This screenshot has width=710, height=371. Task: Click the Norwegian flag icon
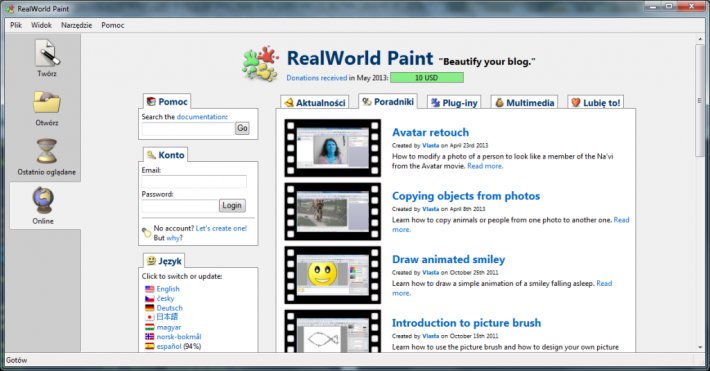coord(149,337)
